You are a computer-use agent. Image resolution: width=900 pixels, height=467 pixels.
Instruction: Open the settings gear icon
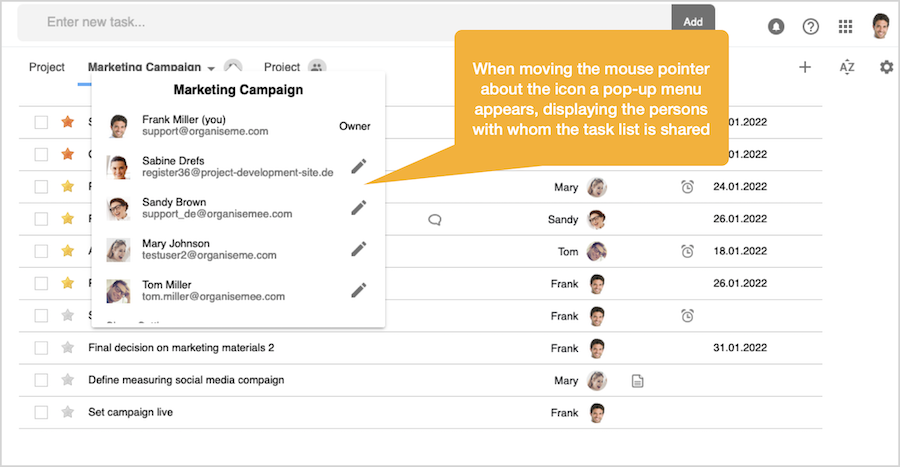886,67
